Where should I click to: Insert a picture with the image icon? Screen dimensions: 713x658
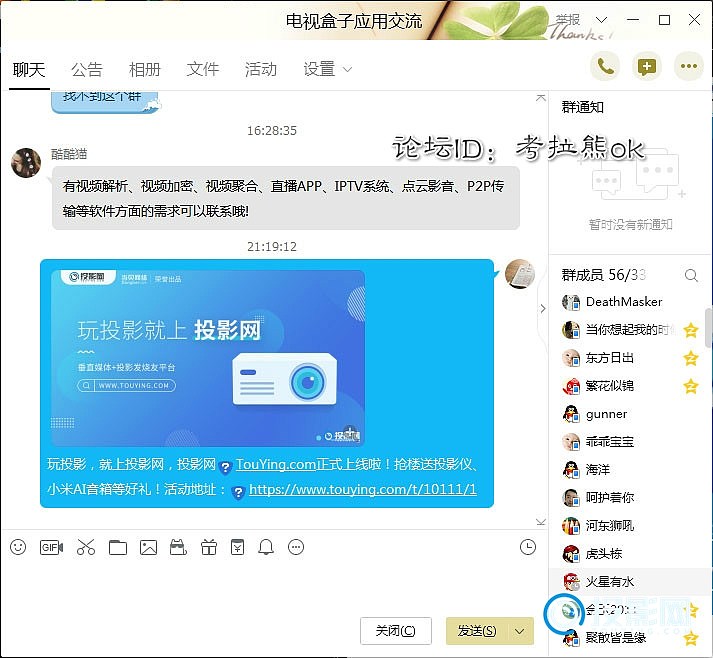click(x=148, y=547)
